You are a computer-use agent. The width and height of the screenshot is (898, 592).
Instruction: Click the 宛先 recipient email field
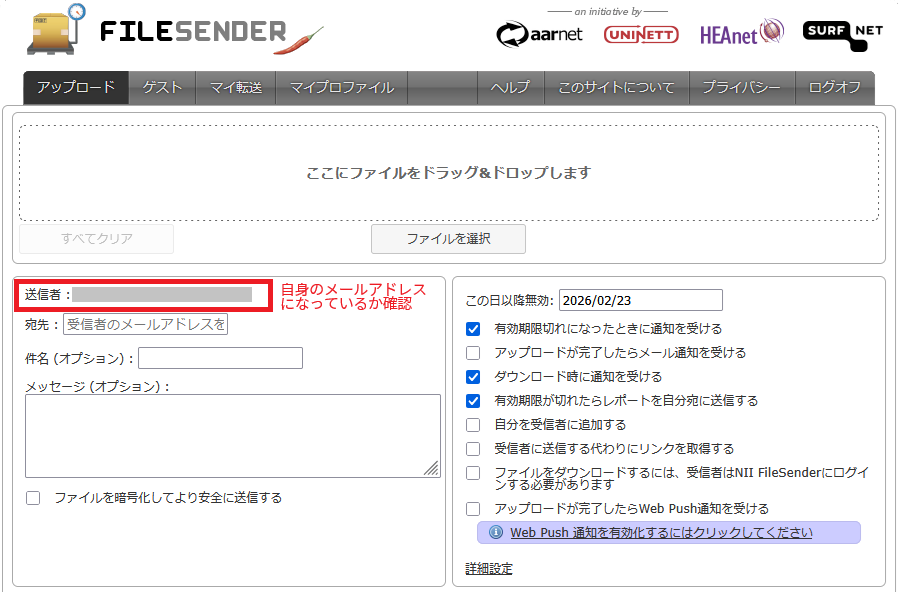click(x=146, y=324)
